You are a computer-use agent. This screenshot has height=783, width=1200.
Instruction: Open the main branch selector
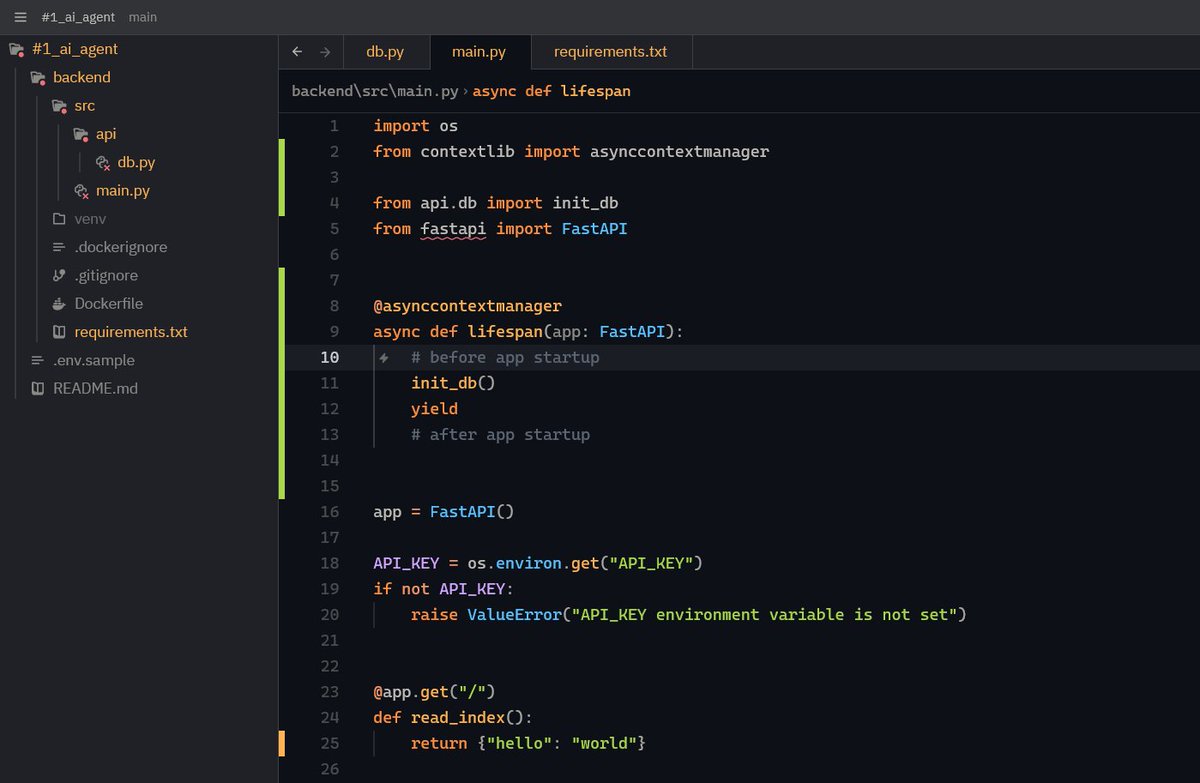tap(143, 17)
